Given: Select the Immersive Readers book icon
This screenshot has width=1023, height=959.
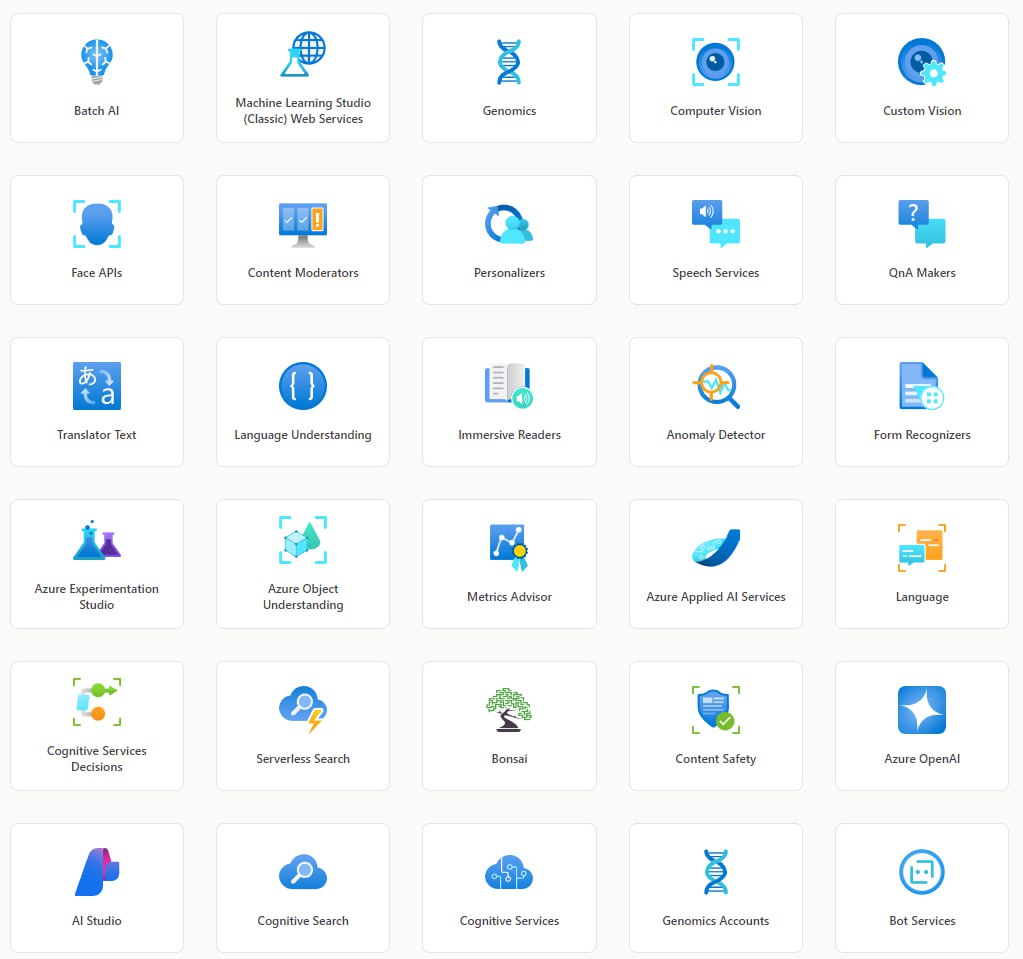Looking at the screenshot, I should click(x=509, y=386).
